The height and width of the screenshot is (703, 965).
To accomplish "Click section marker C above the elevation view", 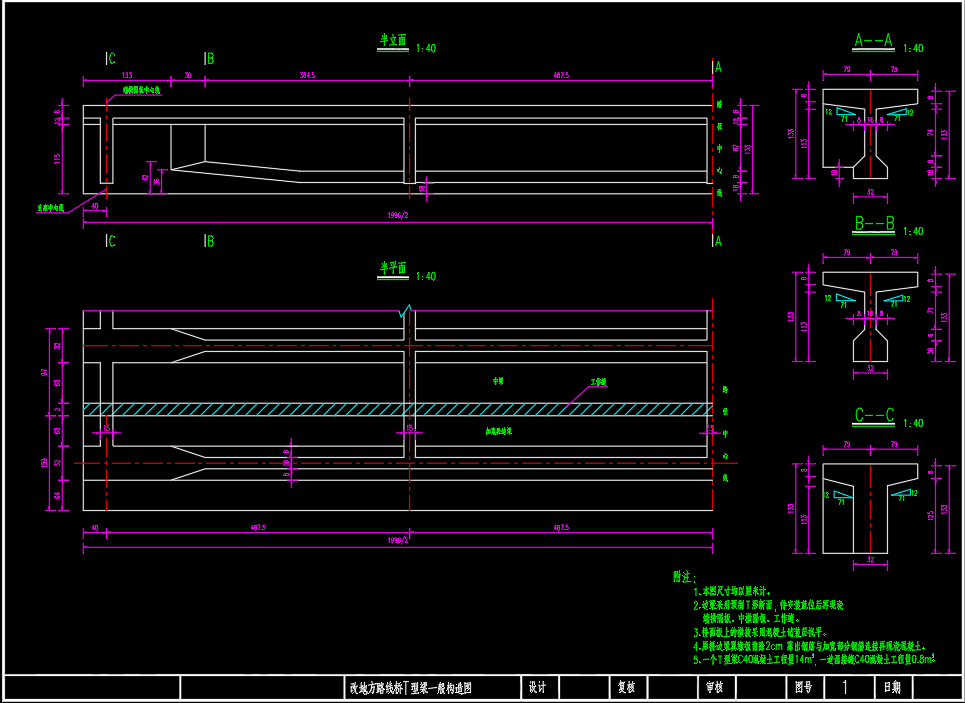I will pos(110,59).
